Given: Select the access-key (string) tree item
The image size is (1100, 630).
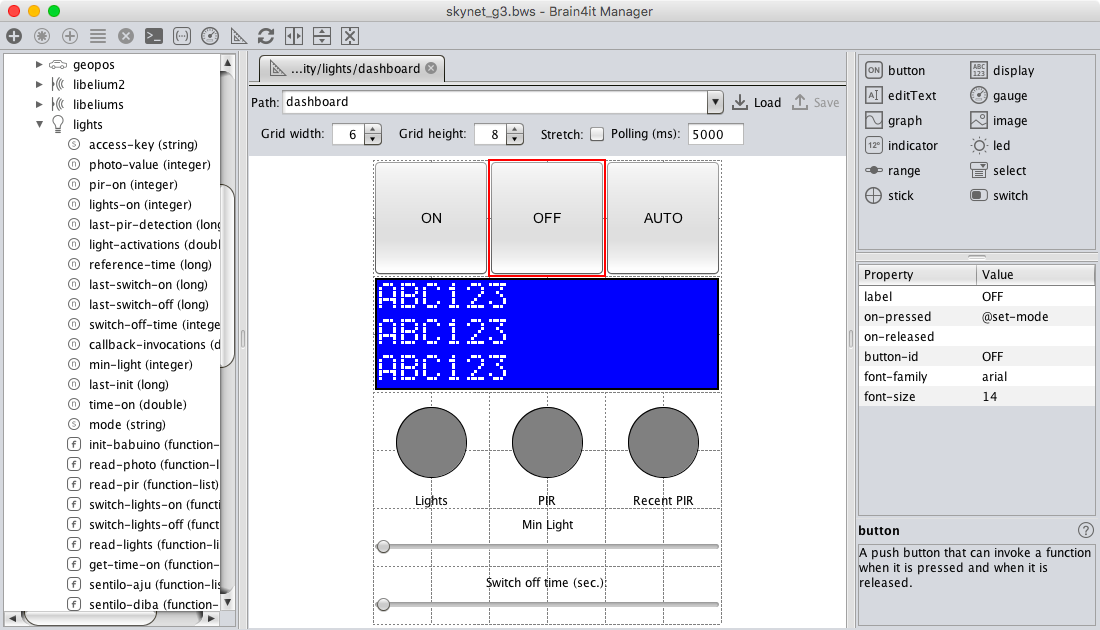Looking at the screenshot, I should pyautogui.click(x=133, y=145).
